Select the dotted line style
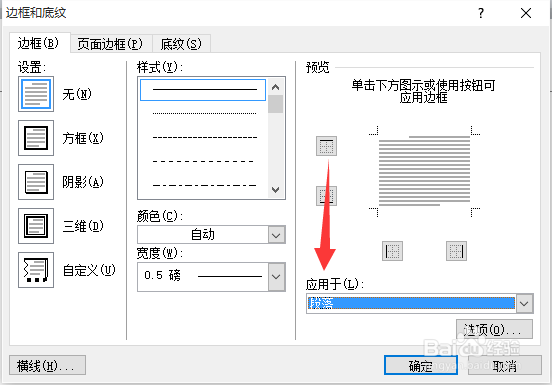This screenshot has height=385, width=552. click(x=203, y=114)
